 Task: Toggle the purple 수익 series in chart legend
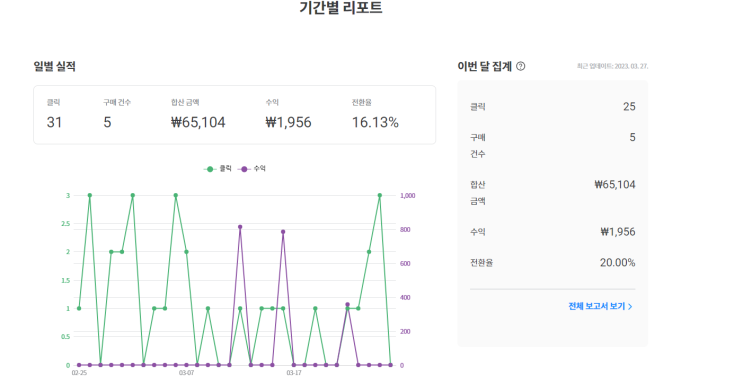(252, 169)
